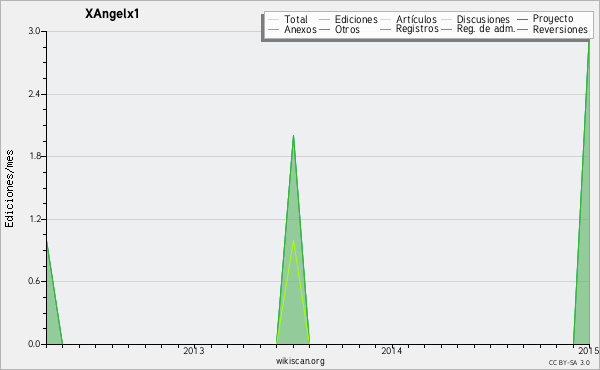Screen dimensions: 600x370
Task: Click the 2.4 y-axis value
Action: [34, 94]
